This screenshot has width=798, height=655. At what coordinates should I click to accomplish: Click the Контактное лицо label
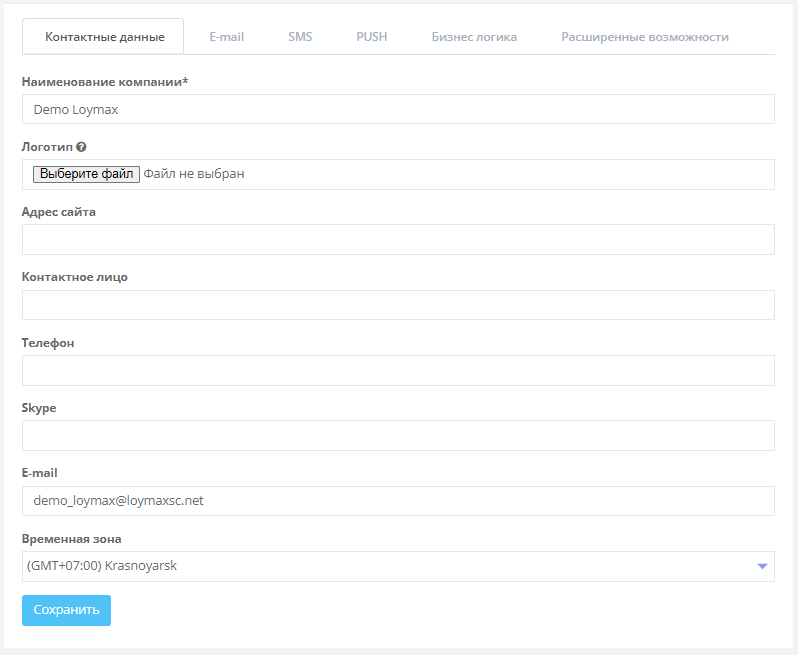coord(75,277)
